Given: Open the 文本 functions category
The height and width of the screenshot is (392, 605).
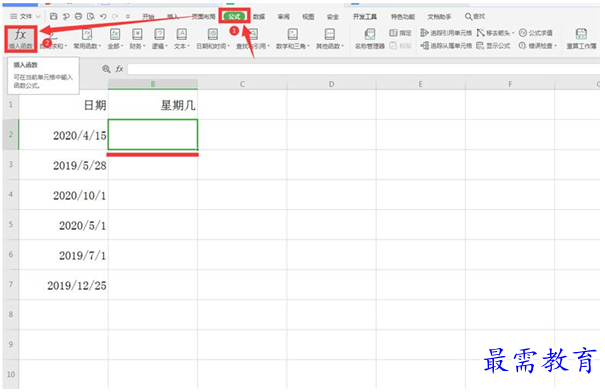Looking at the screenshot, I should (182, 39).
